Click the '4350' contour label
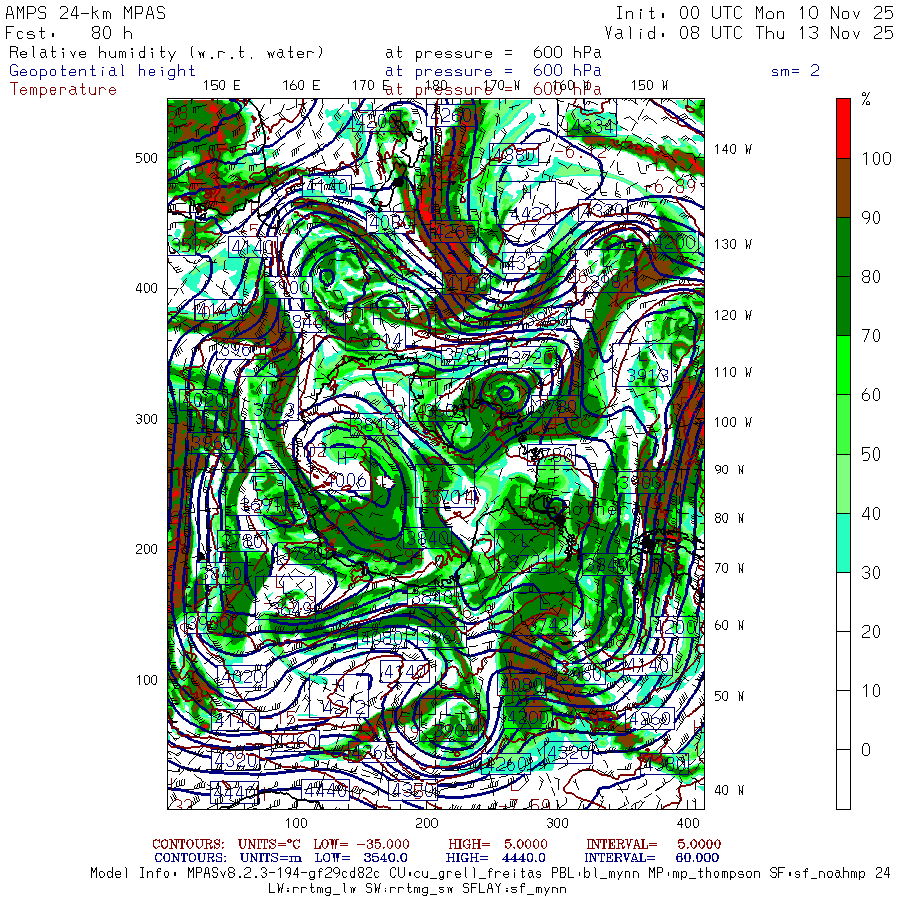Viewport: 900px width, 900px height. coord(413,790)
